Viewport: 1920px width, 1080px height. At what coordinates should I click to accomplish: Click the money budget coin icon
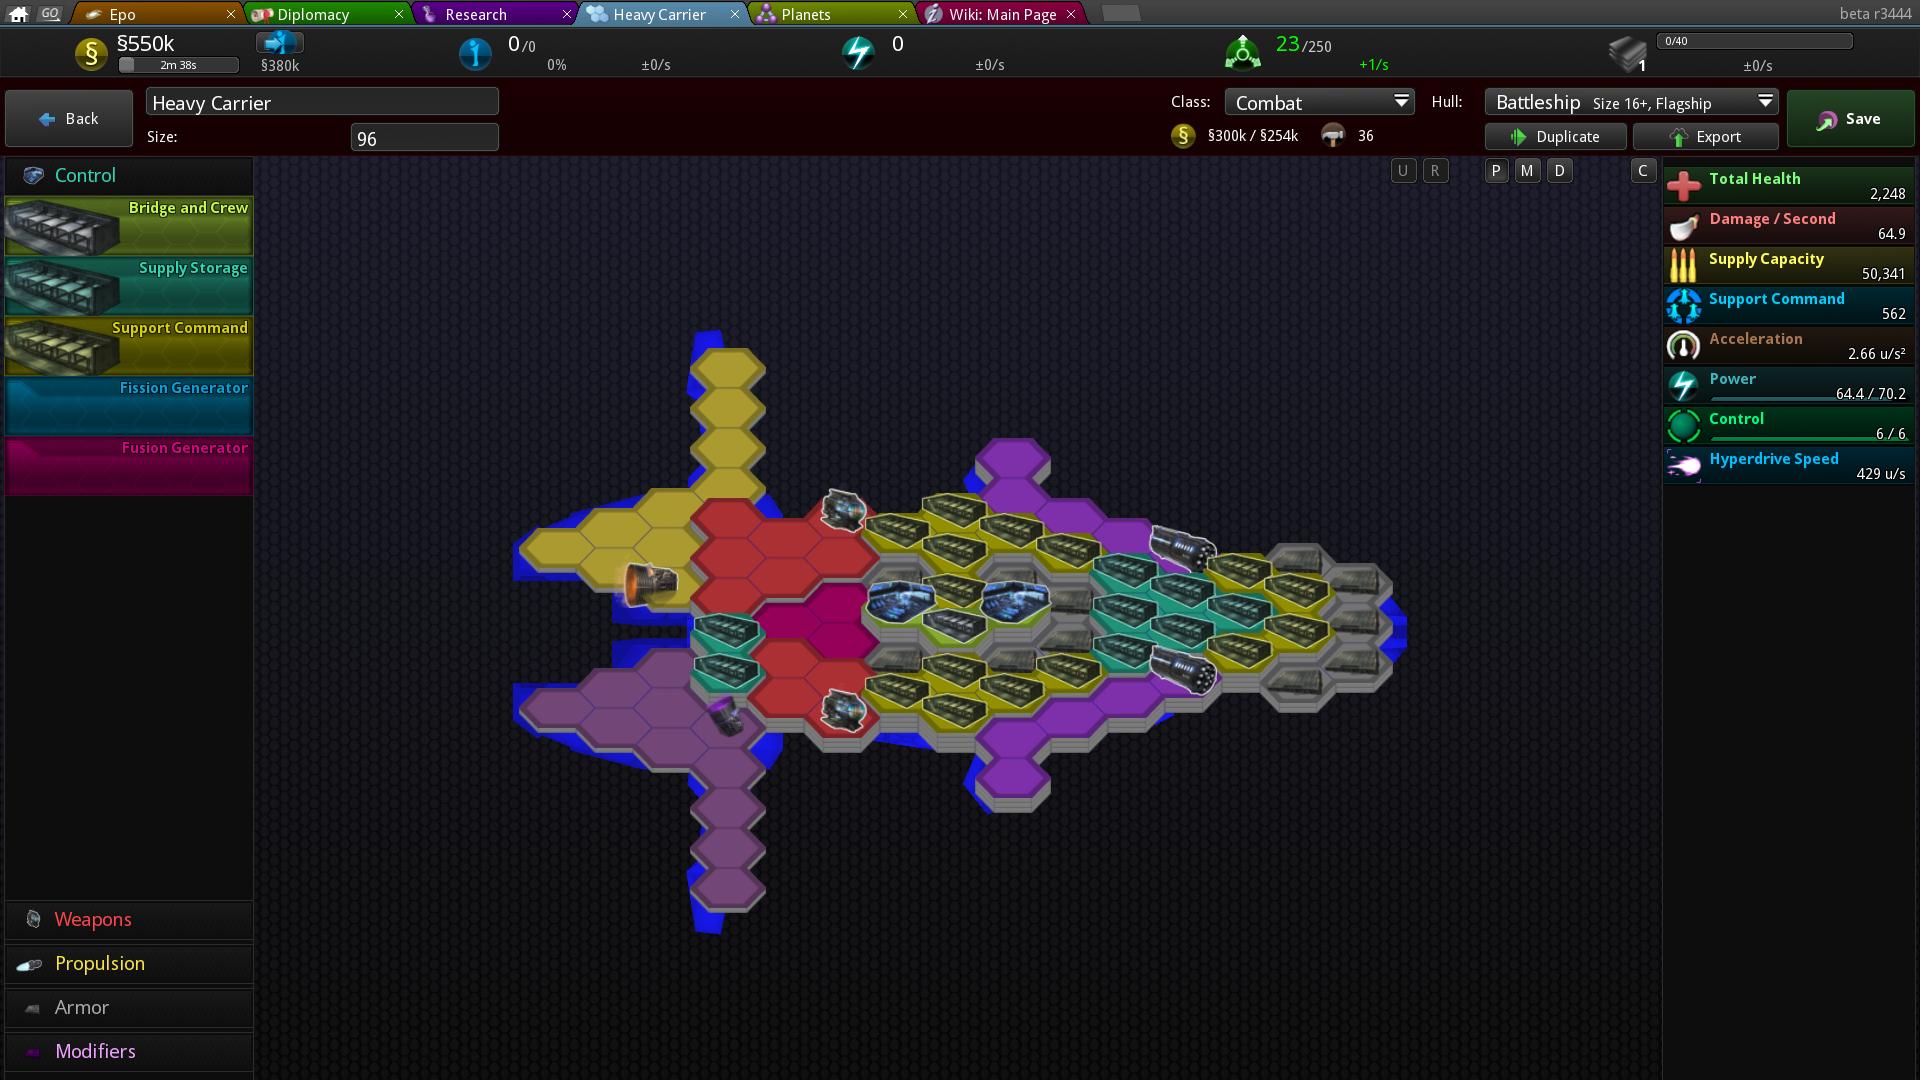coord(91,54)
